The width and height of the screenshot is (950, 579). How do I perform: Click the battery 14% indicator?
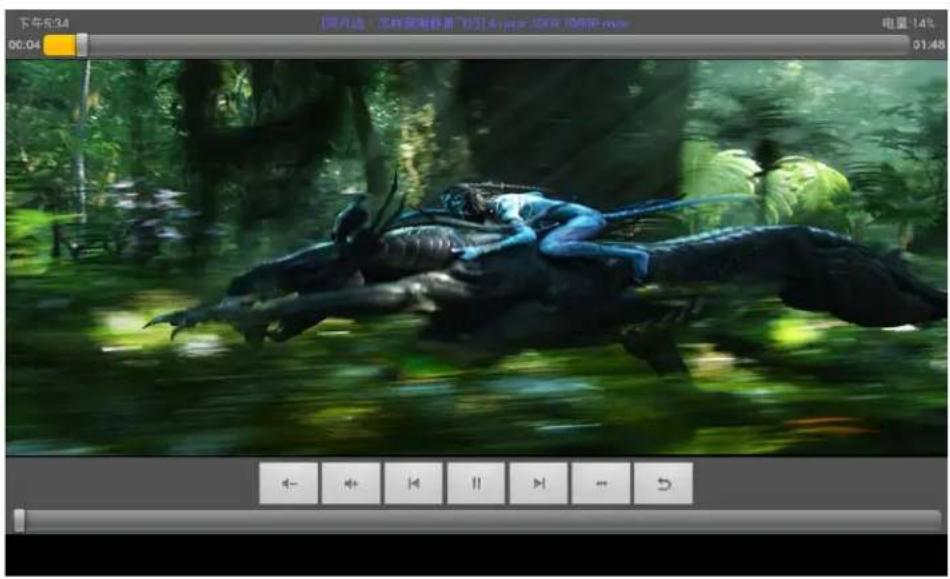tap(908, 24)
